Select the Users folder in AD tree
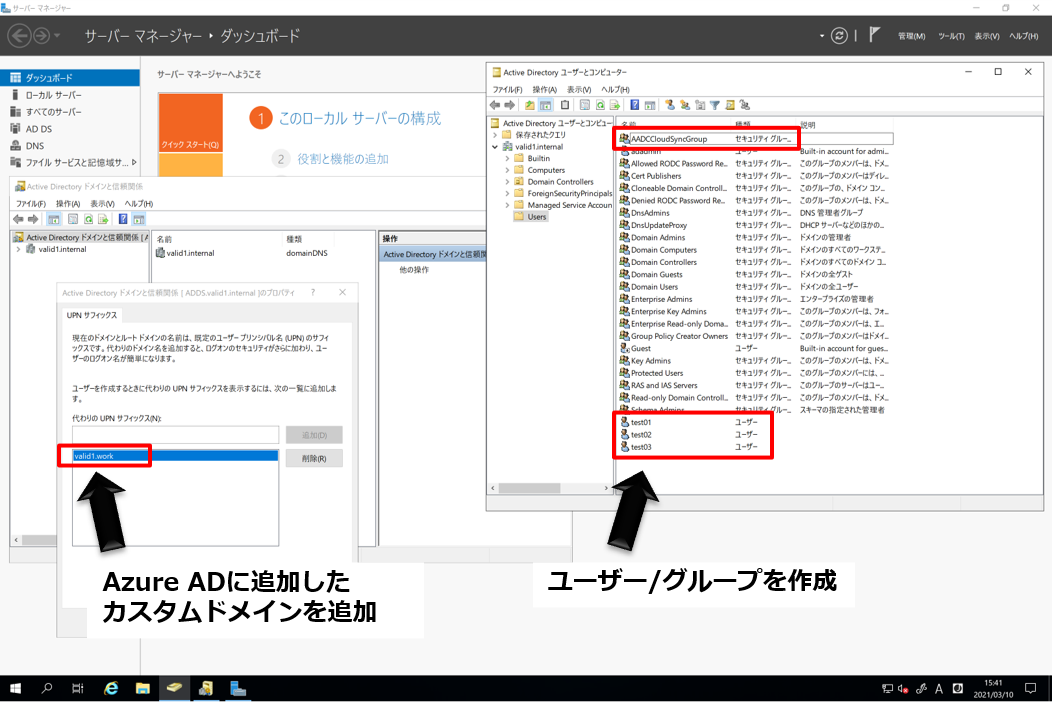Viewport: 1052px width, 702px height. [x=537, y=217]
